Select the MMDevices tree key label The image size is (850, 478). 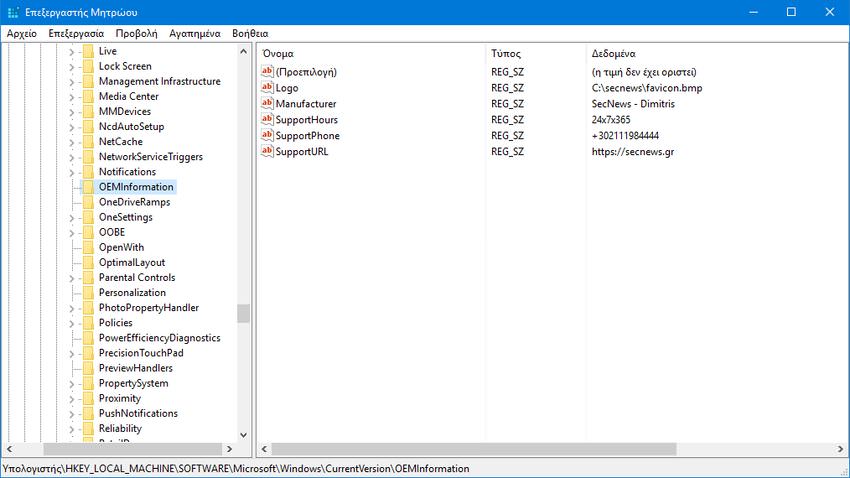click(125, 111)
